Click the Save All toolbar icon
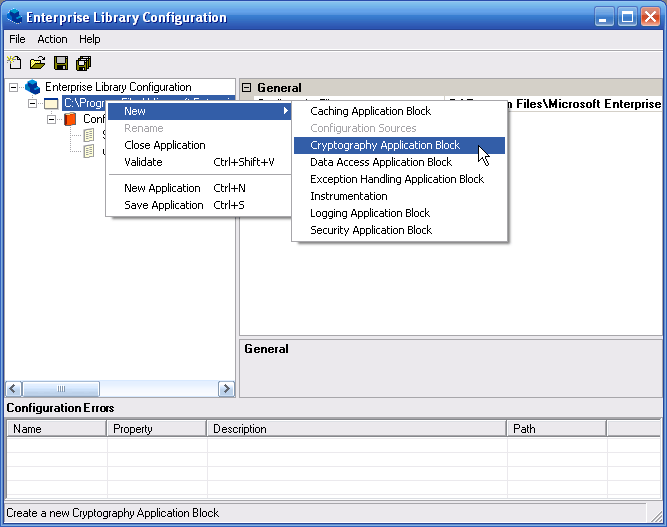This screenshot has width=667, height=527. point(83,63)
